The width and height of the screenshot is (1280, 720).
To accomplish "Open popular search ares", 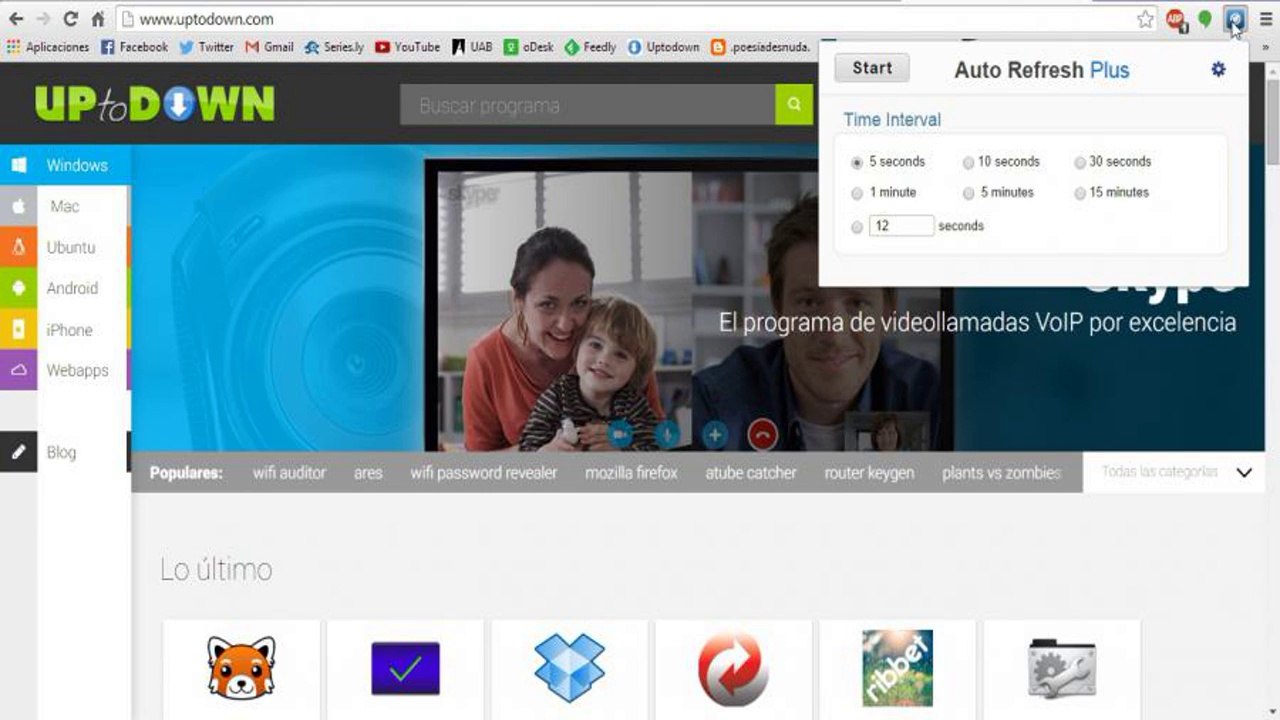I will pos(368,473).
